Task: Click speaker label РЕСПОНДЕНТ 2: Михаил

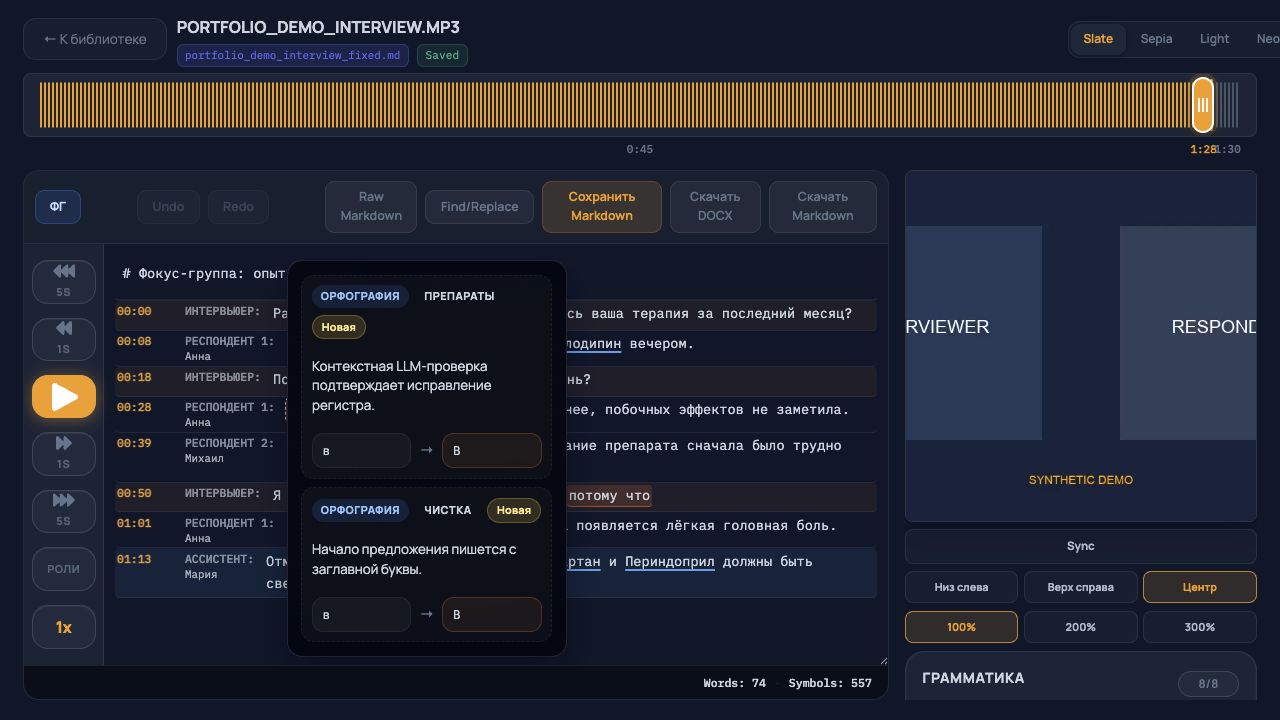Action: click(229, 450)
